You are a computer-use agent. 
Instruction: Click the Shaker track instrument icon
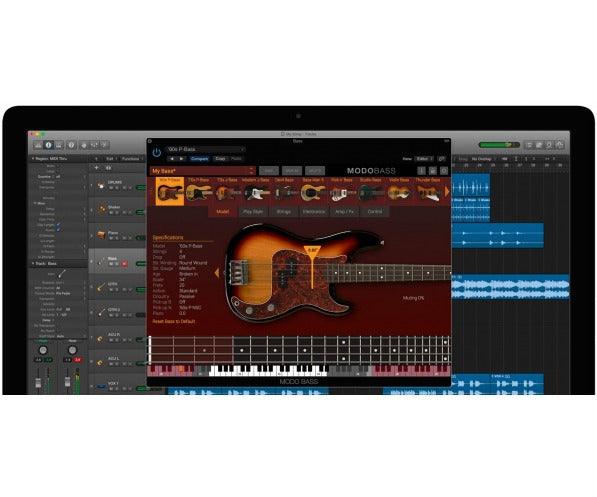tap(101, 209)
